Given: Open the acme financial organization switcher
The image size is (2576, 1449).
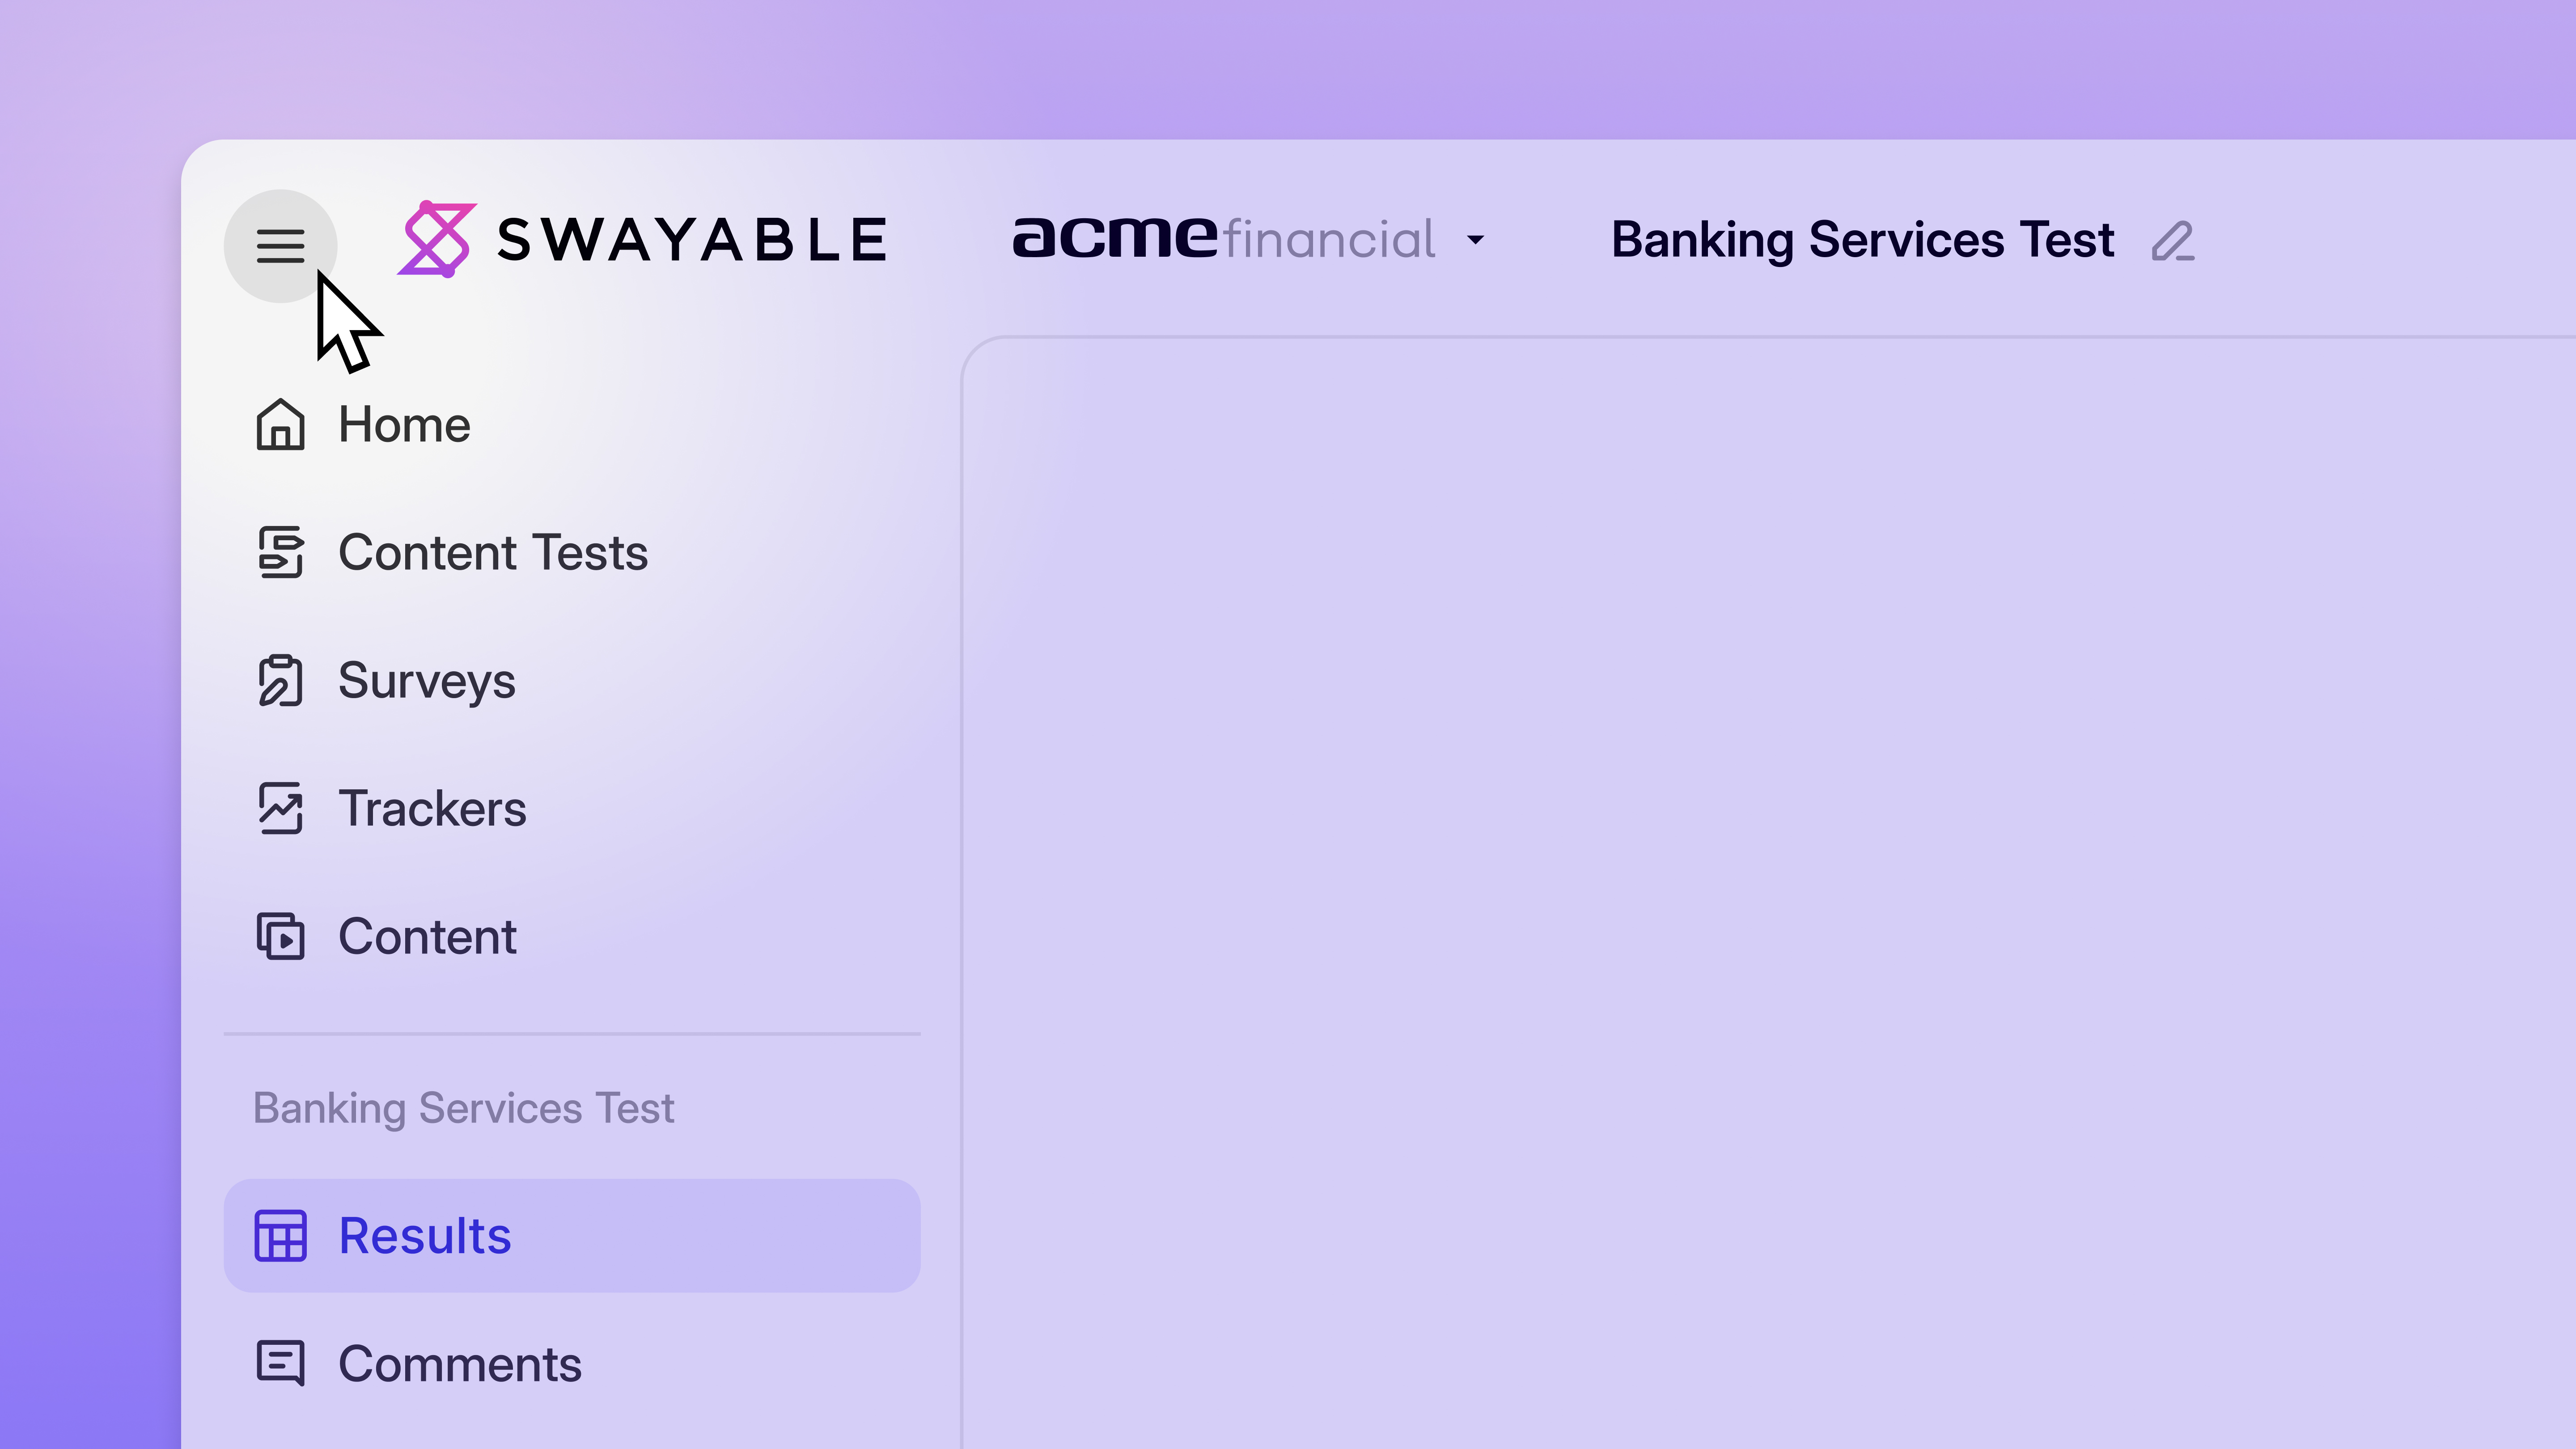Looking at the screenshot, I should (x=1224, y=240).
